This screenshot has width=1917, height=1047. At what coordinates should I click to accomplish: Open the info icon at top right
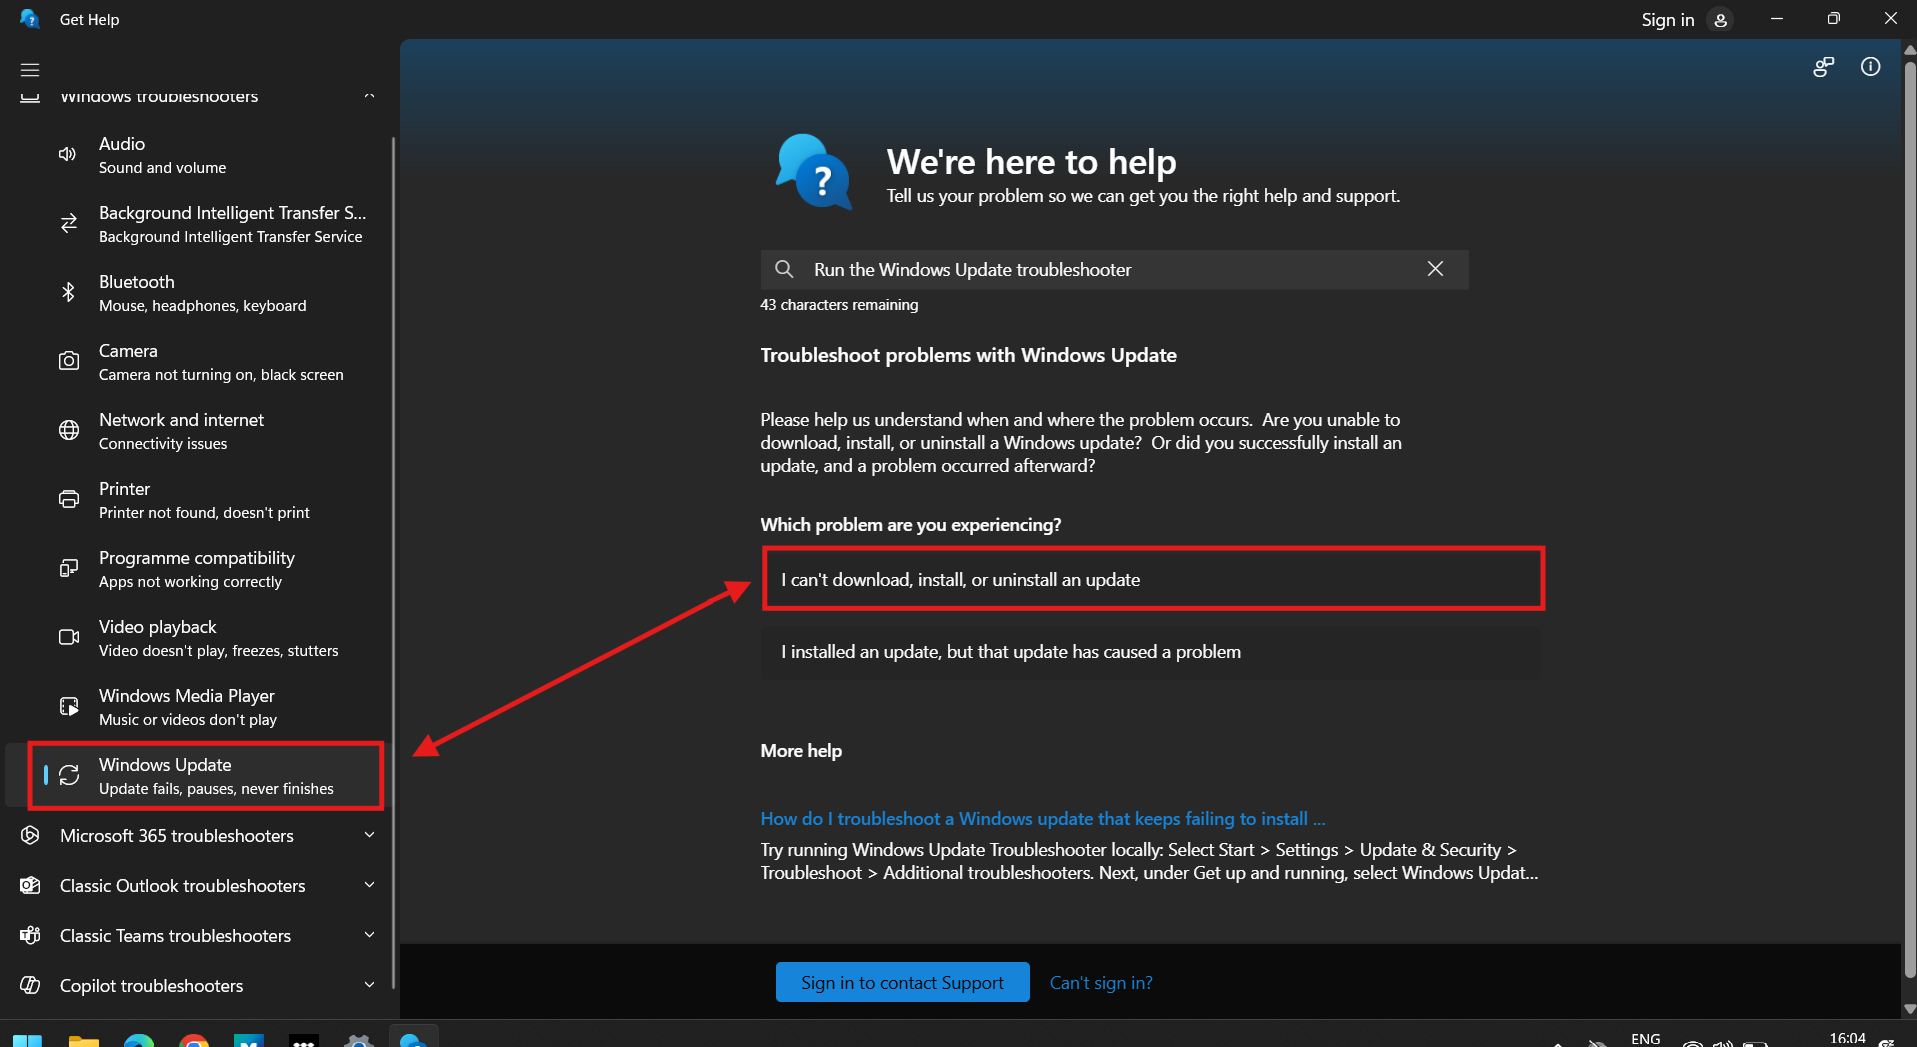tap(1870, 67)
